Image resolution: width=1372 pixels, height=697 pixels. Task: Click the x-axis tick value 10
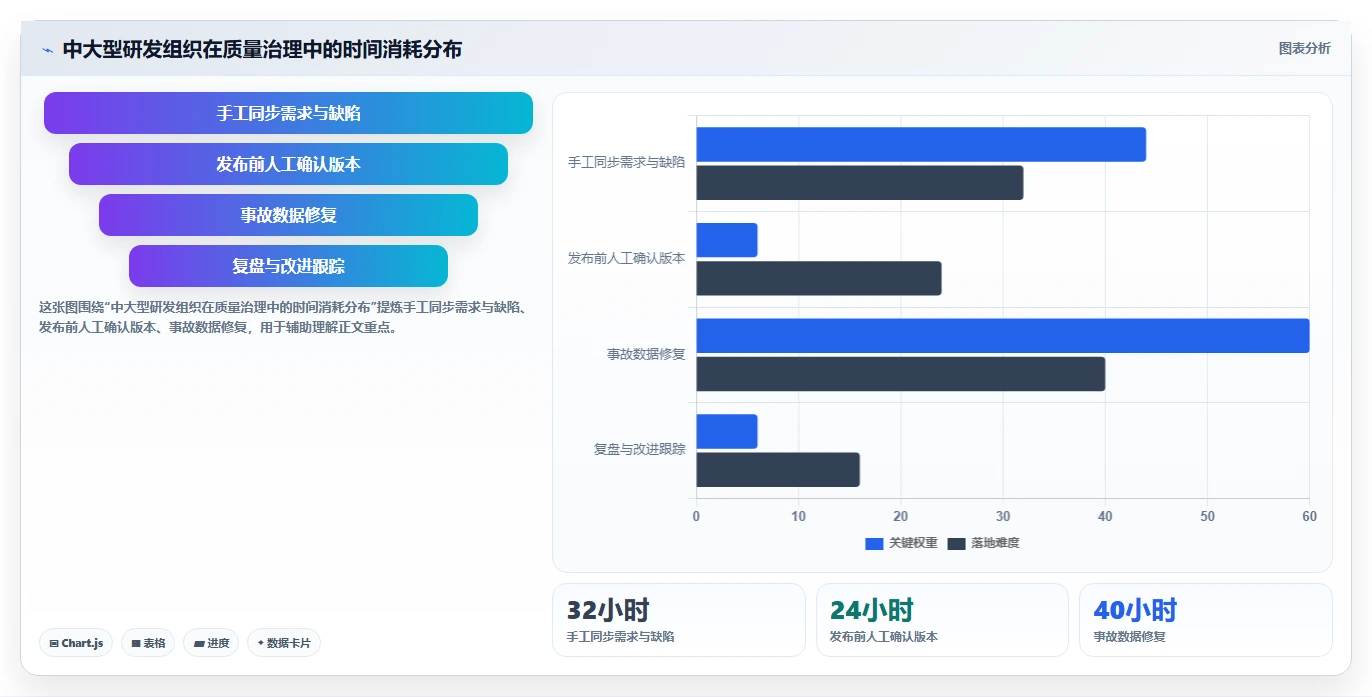(x=798, y=516)
